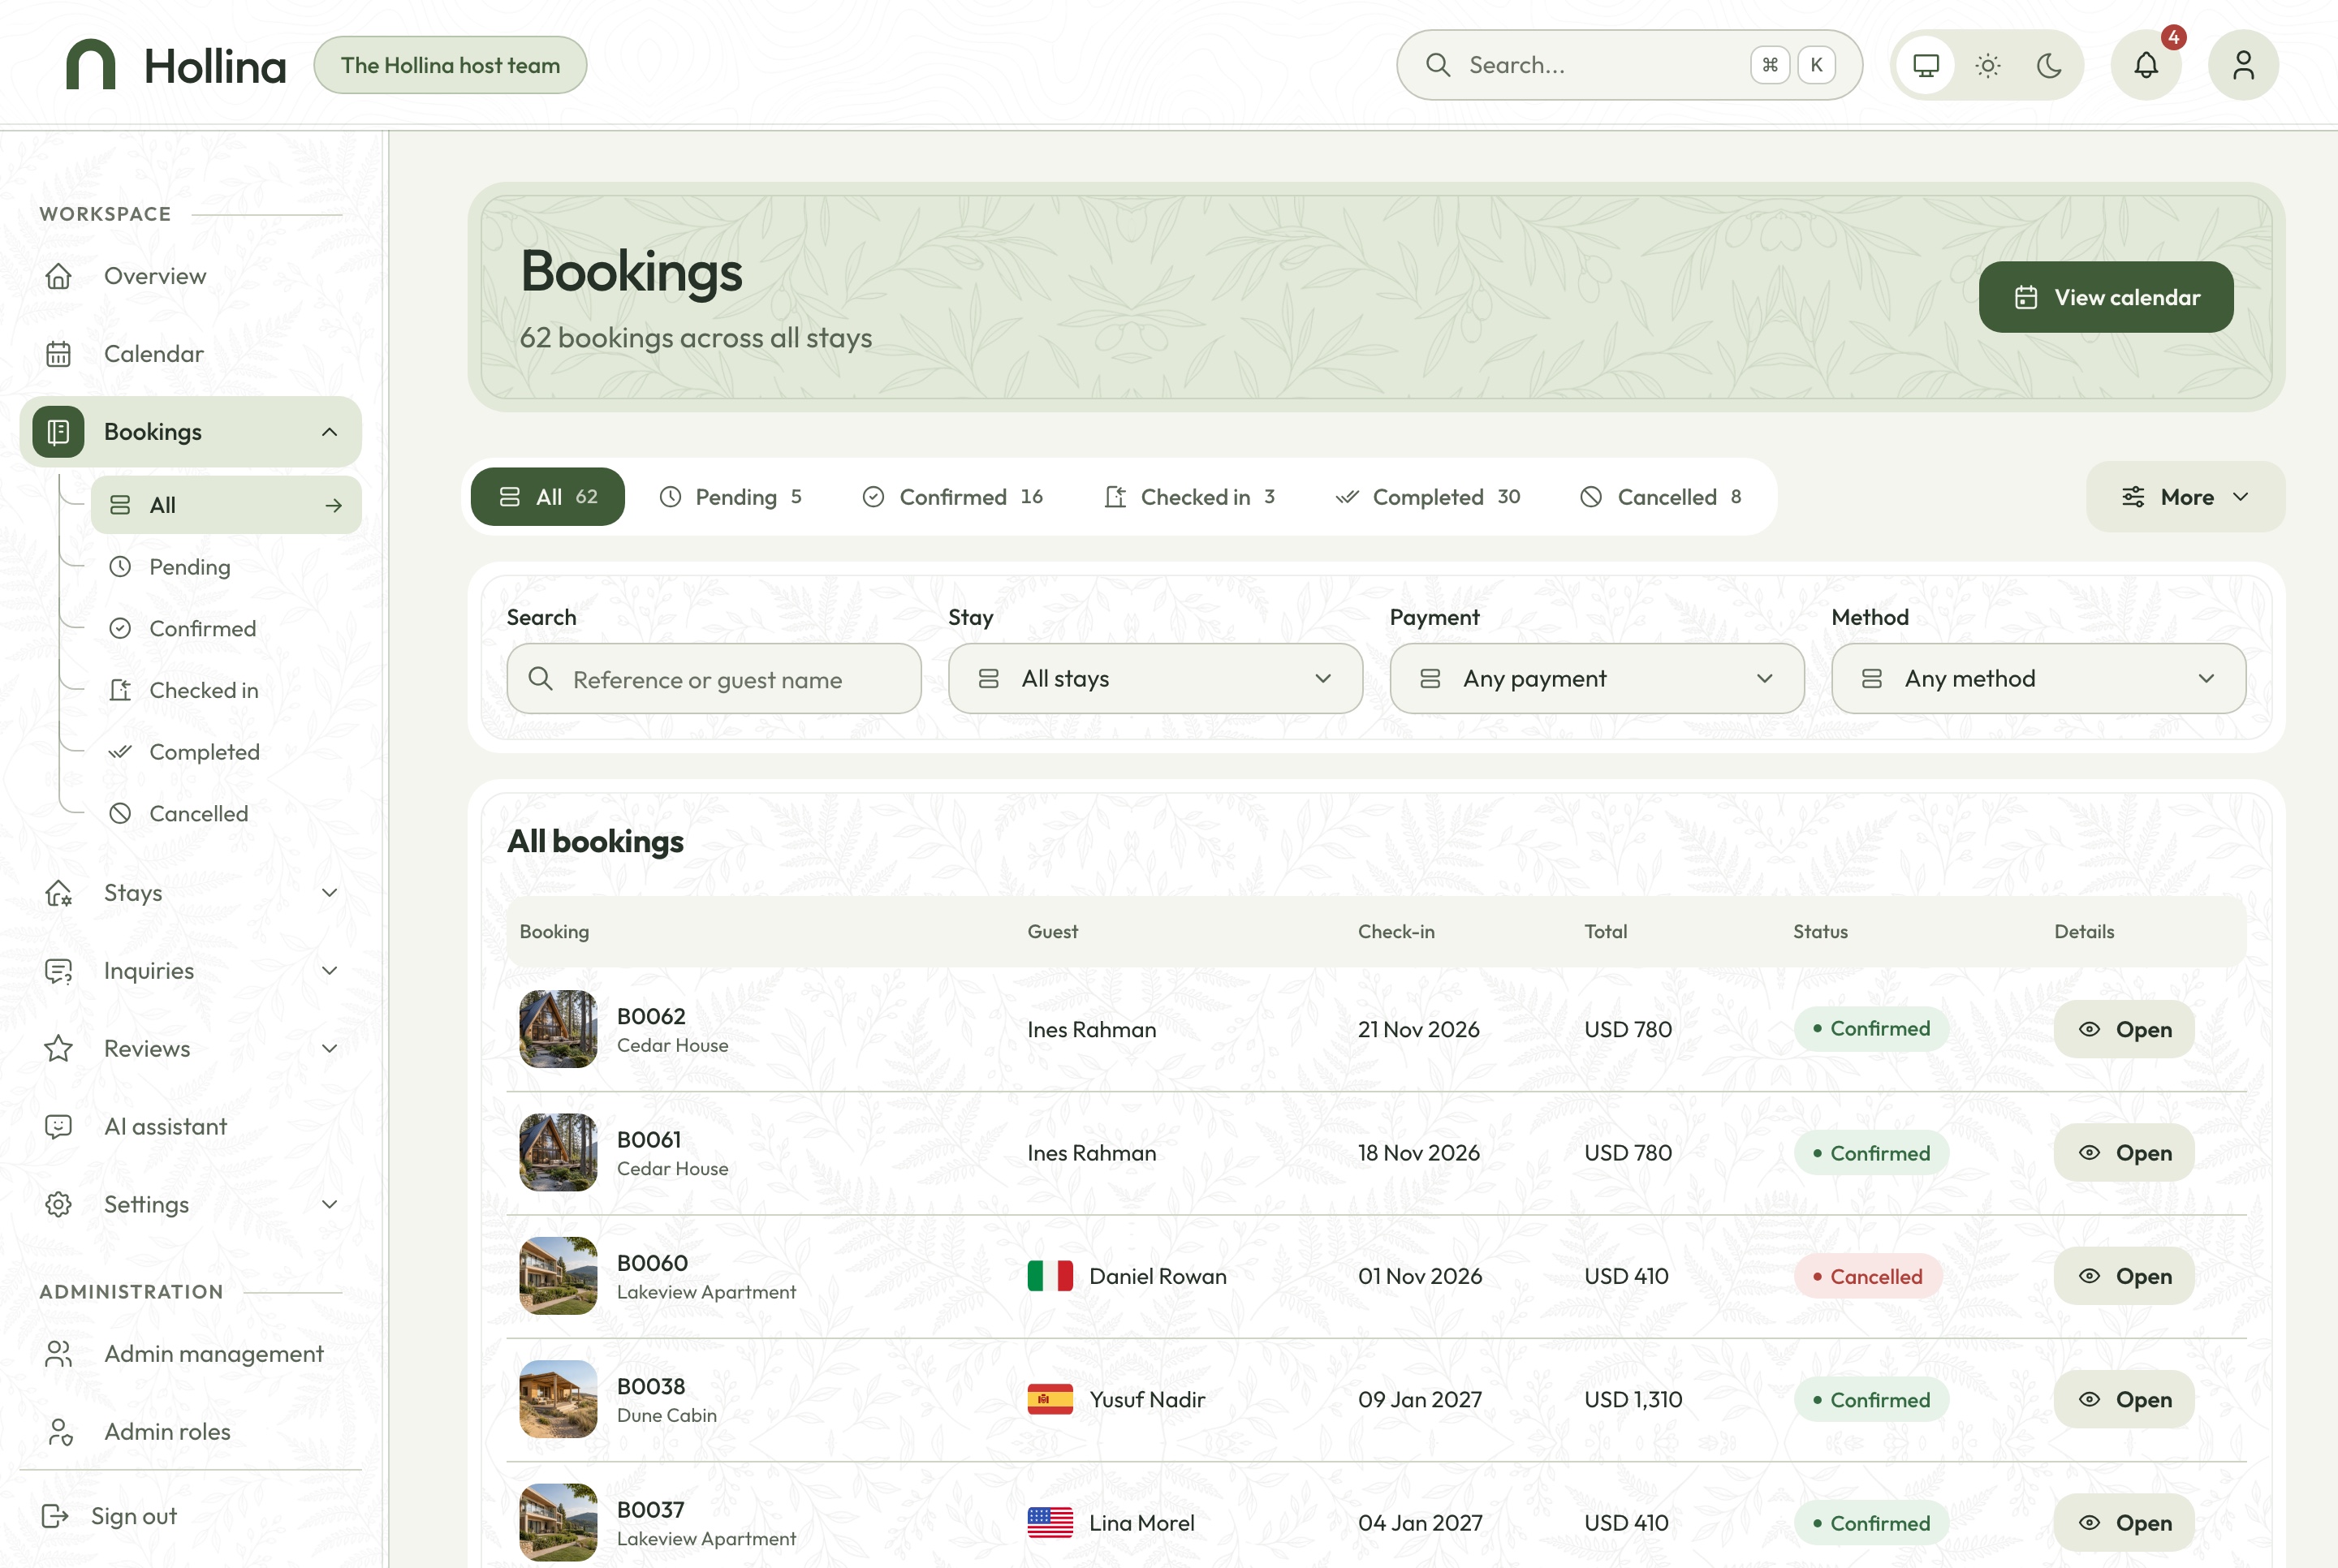2338x1568 pixels.
Task: Go to Overview in sidebar
Action: click(190, 276)
